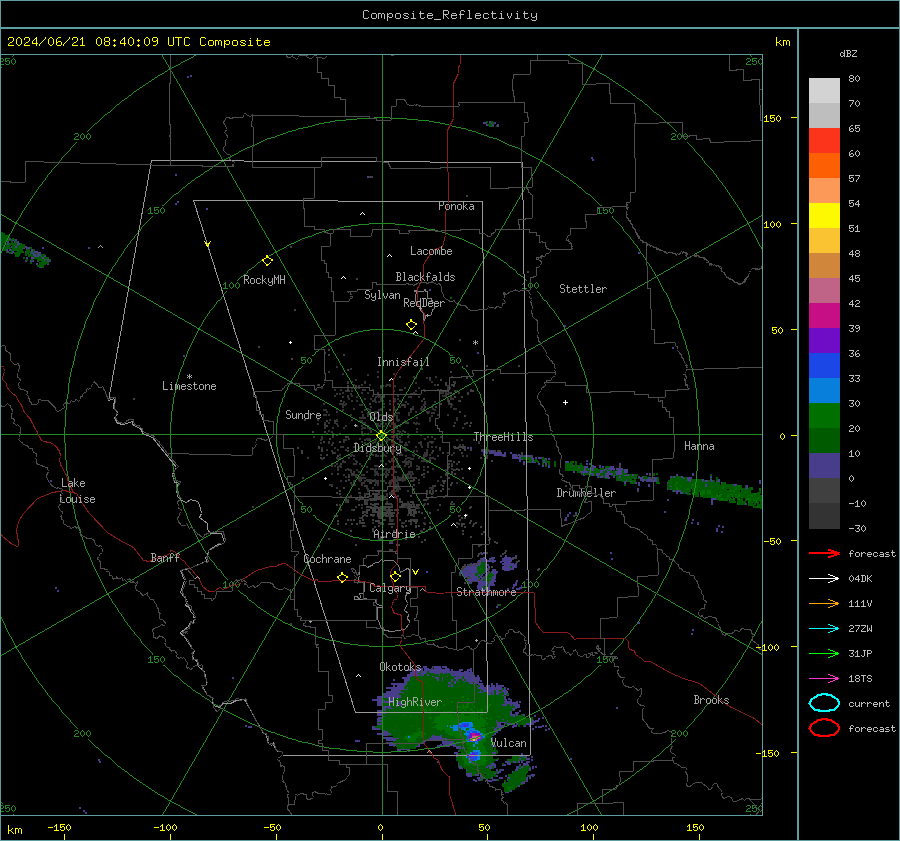Viewport: 900px width, 841px height.
Task: Click the Stettler city label
Action: 583,289
